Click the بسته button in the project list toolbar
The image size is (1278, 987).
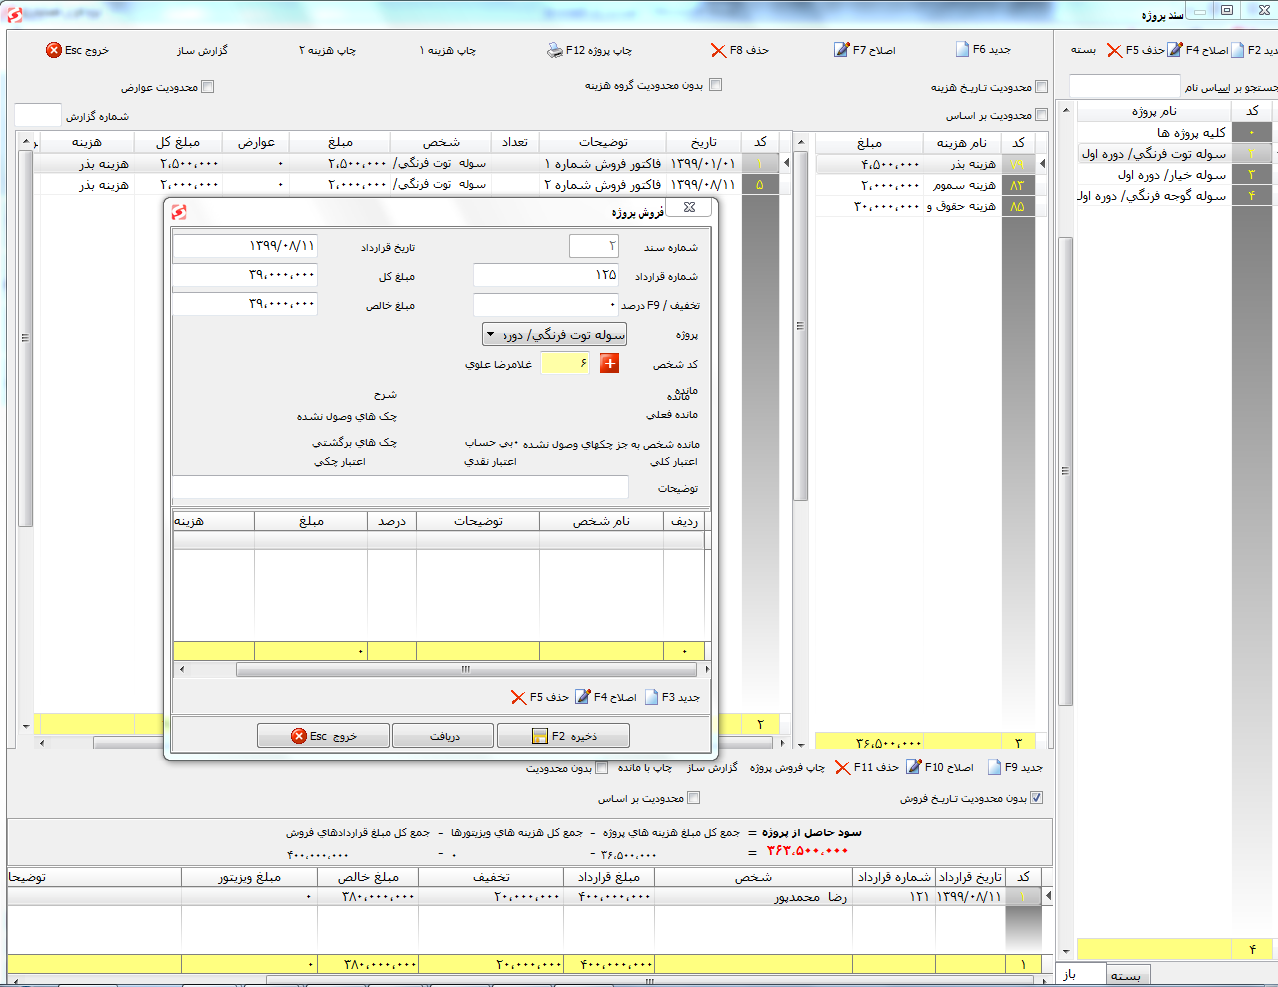pos(1083,50)
